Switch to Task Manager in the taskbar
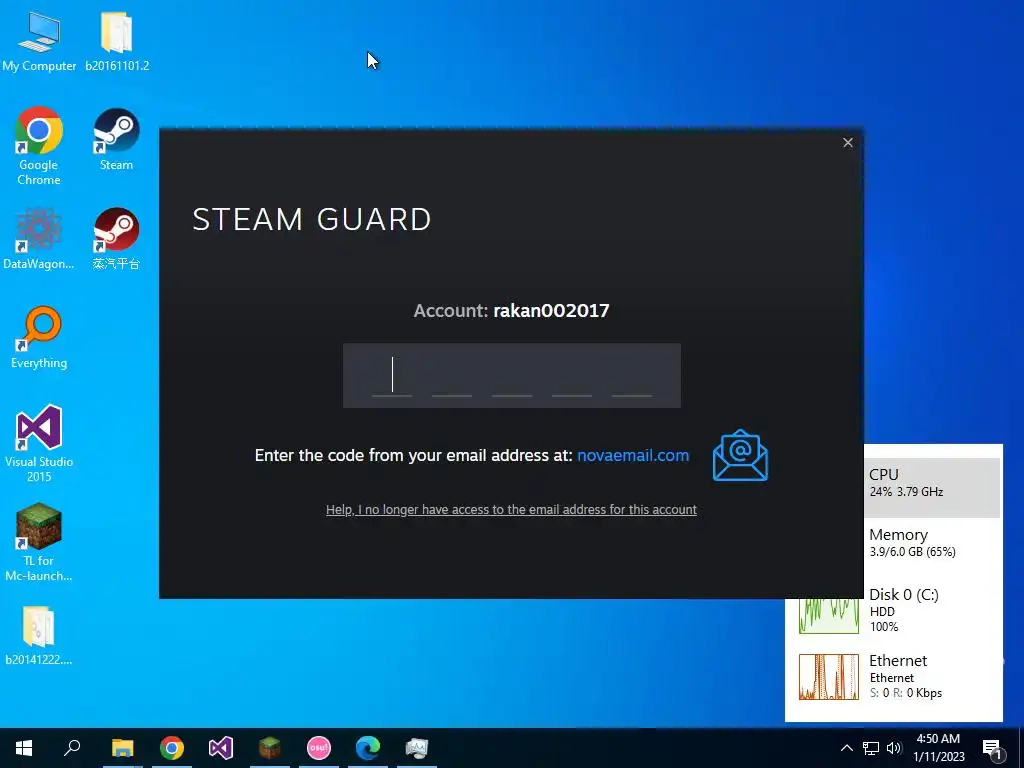This screenshot has height=768, width=1024. [417, 748]
